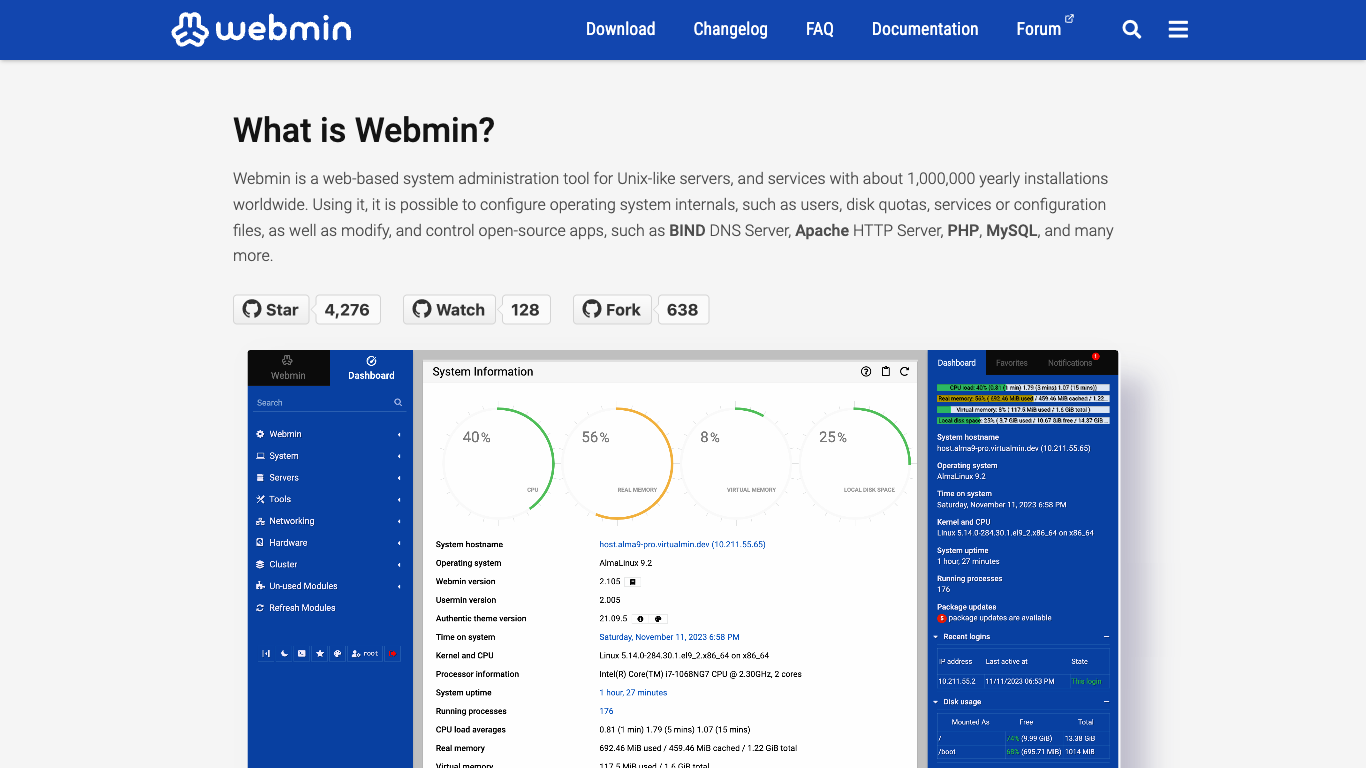Click the wrench icon next to Tools
Viewport: 1366px width, 768px height.
coord(260,499)
